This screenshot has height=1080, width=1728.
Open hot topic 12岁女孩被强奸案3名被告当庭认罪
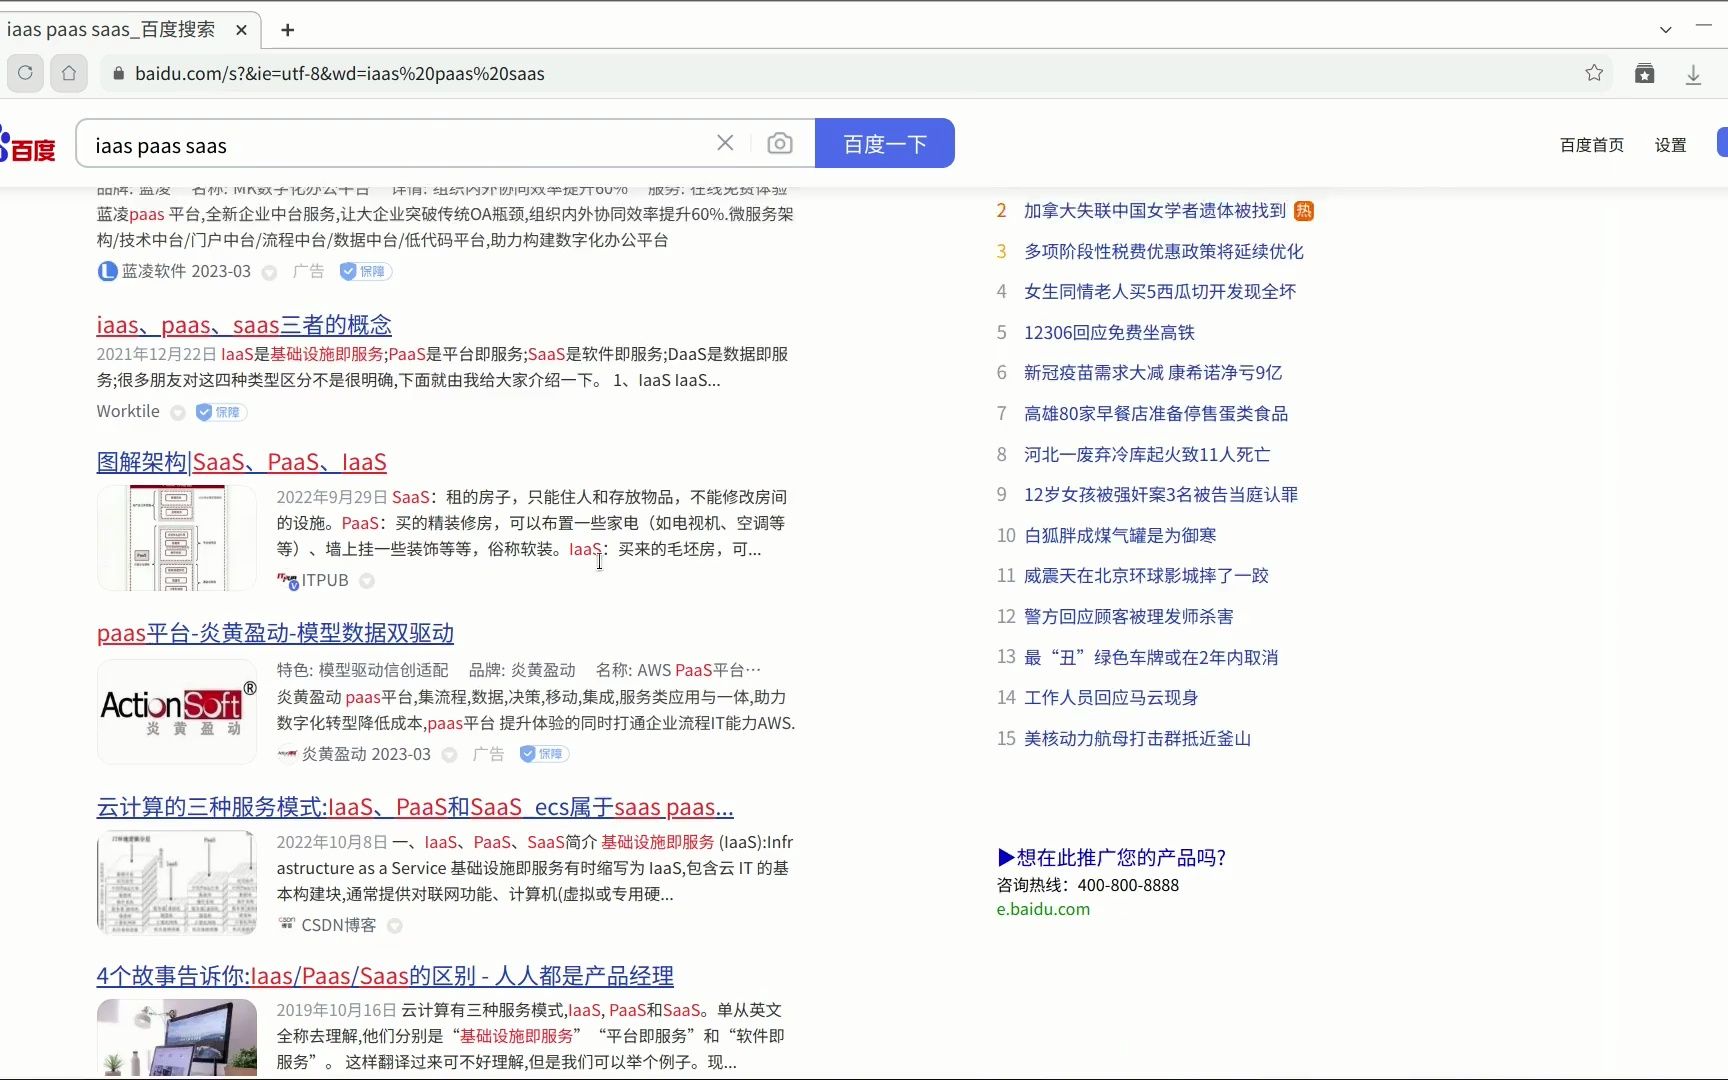pyautogui.click(x=1161, y=495)
